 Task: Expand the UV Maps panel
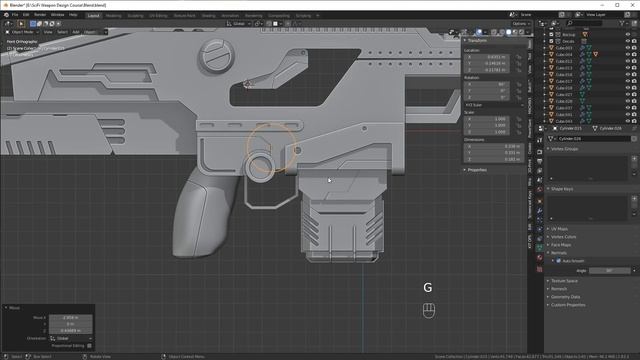point(559,229)
